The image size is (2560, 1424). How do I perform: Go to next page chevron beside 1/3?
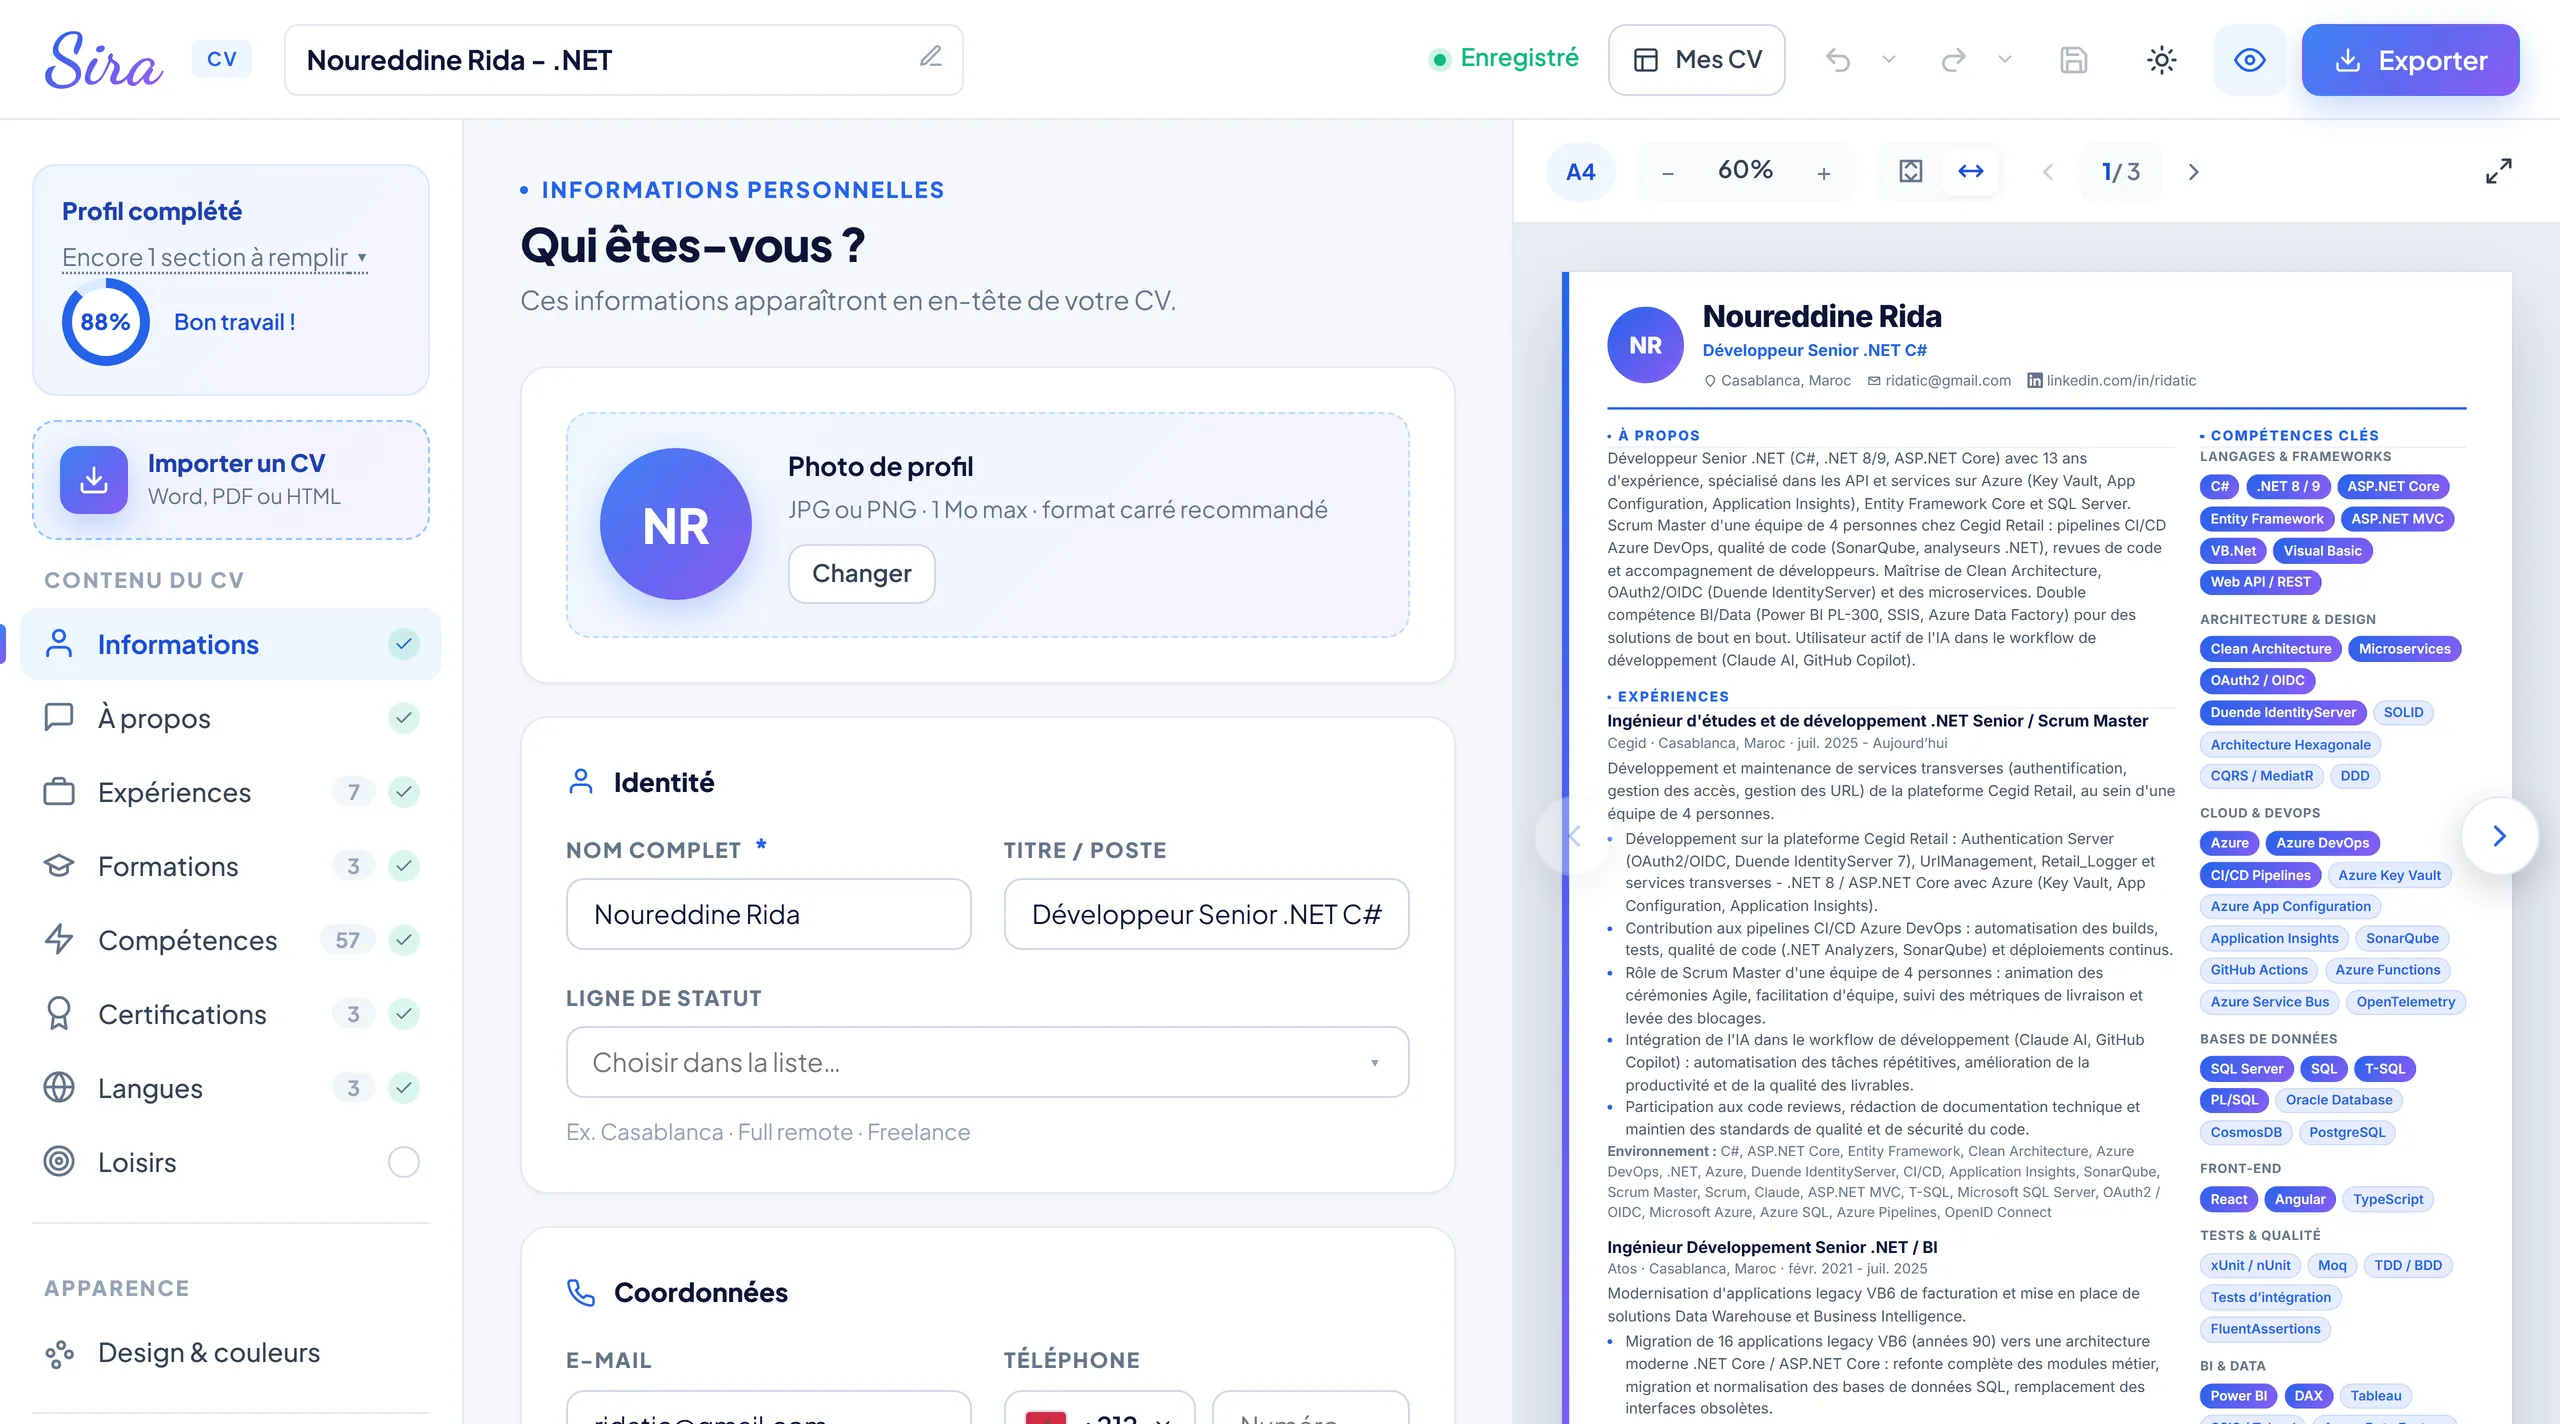(2193, 172)
